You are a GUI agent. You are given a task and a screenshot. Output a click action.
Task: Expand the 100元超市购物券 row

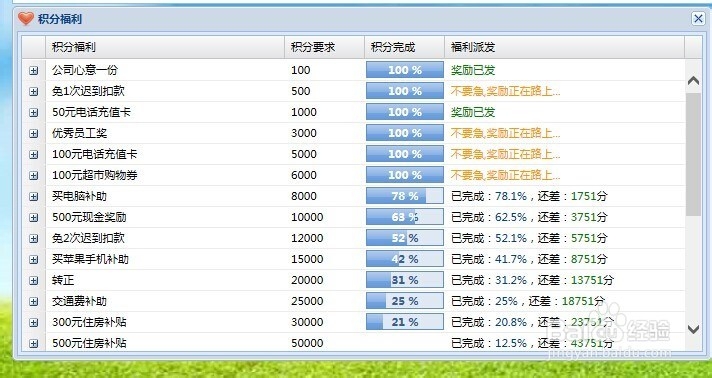pos(34,175)
